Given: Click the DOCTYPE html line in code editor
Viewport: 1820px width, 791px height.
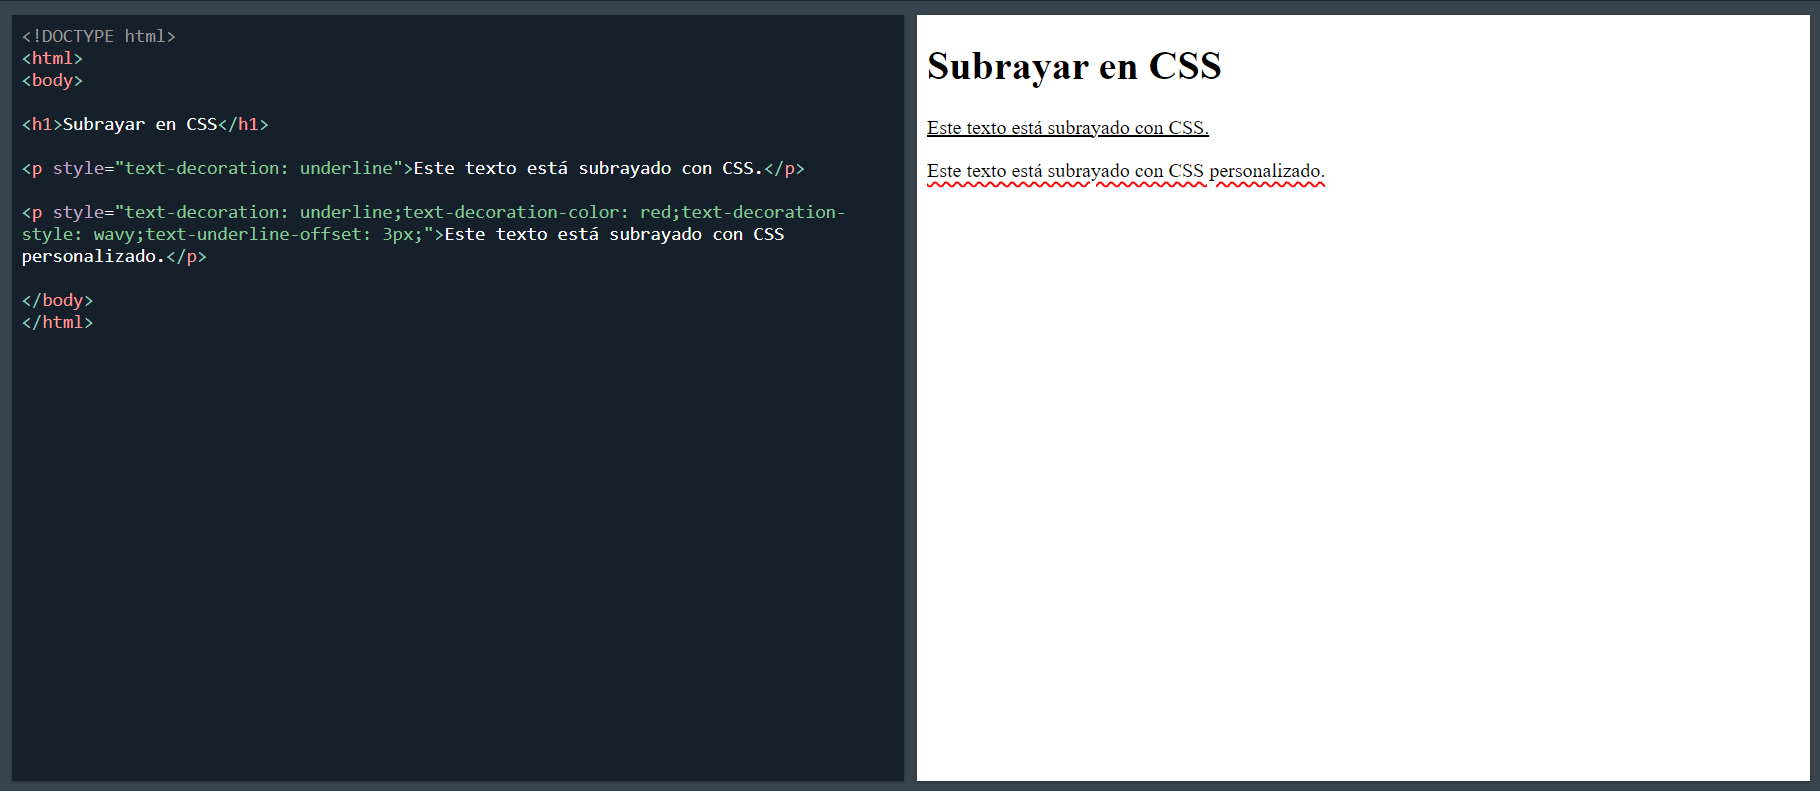Looking at the screenshot, I should pyautogui.click(x=99, y=36).
